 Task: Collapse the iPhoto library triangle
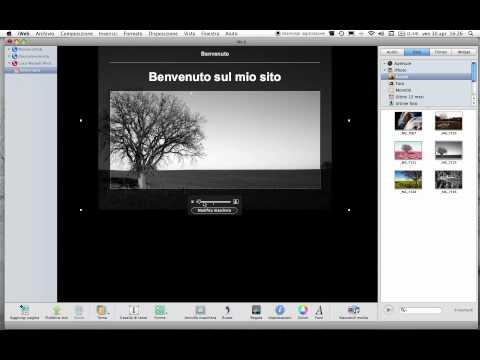tap(384, 70)
